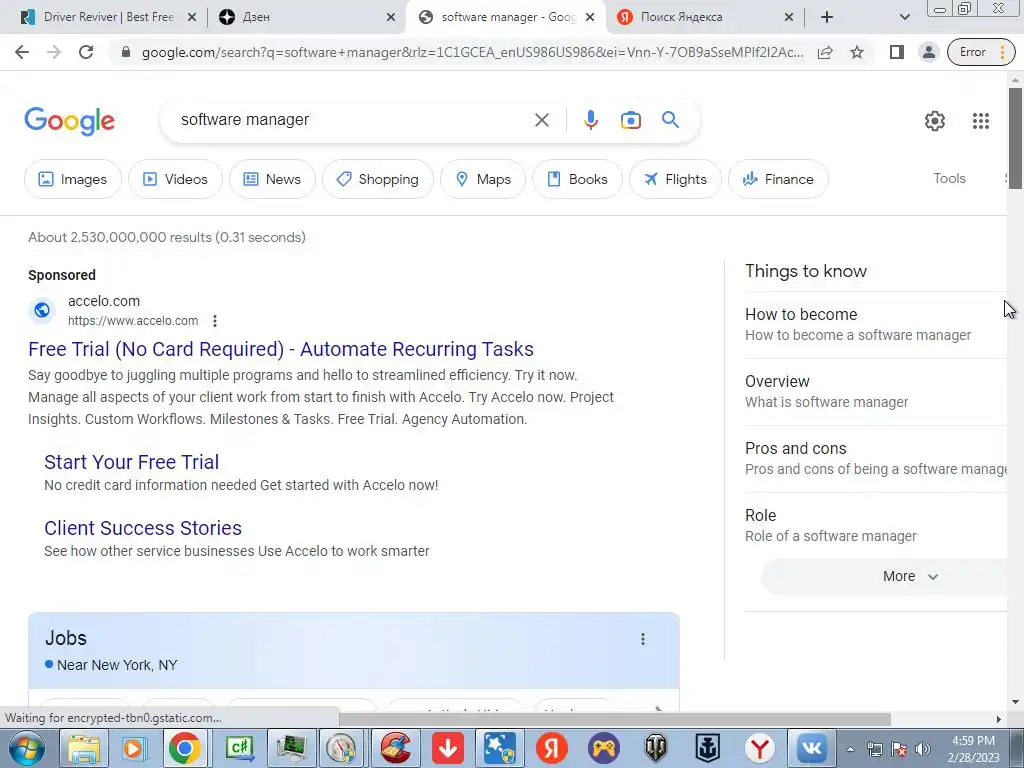Expand How to become in Things to know
1024x768 pixels.
point(875,325)
